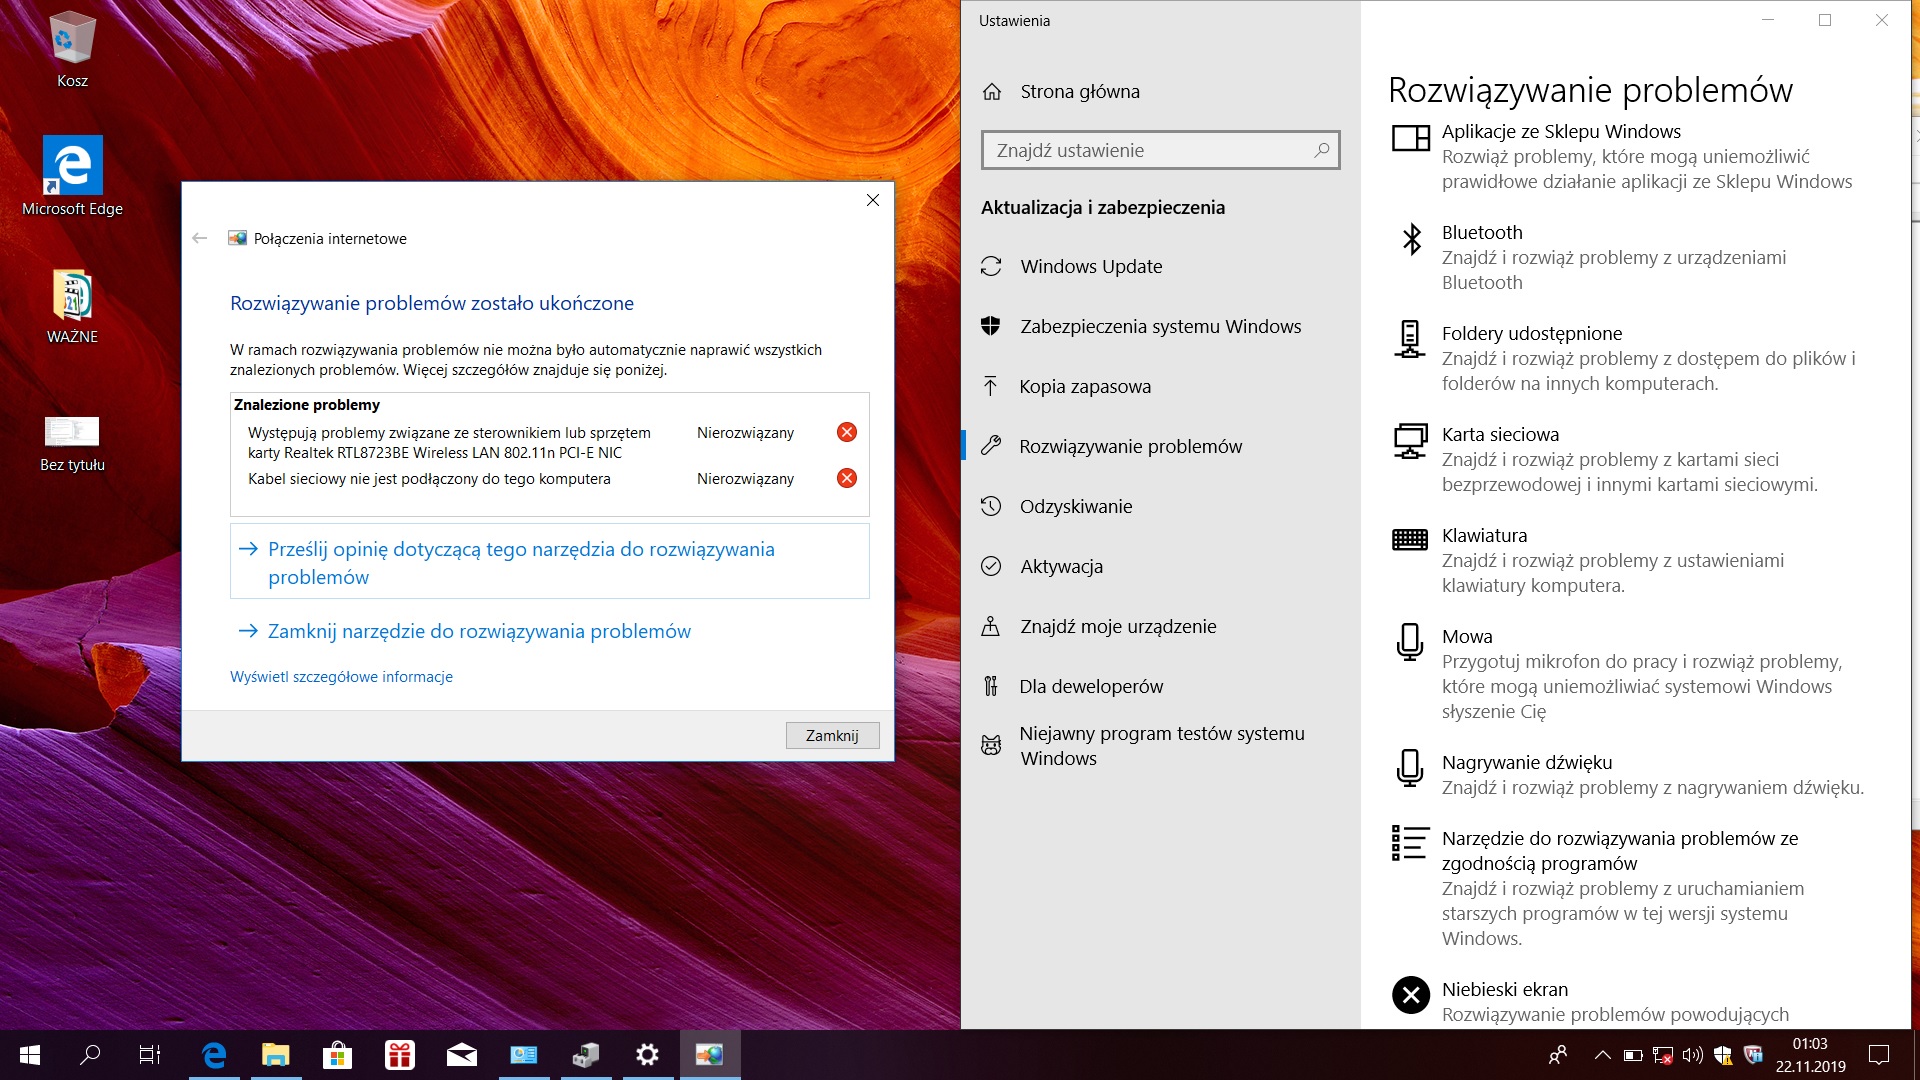
Task: Select the Karta sieciowa network icon
Action: coord(1410,440)
